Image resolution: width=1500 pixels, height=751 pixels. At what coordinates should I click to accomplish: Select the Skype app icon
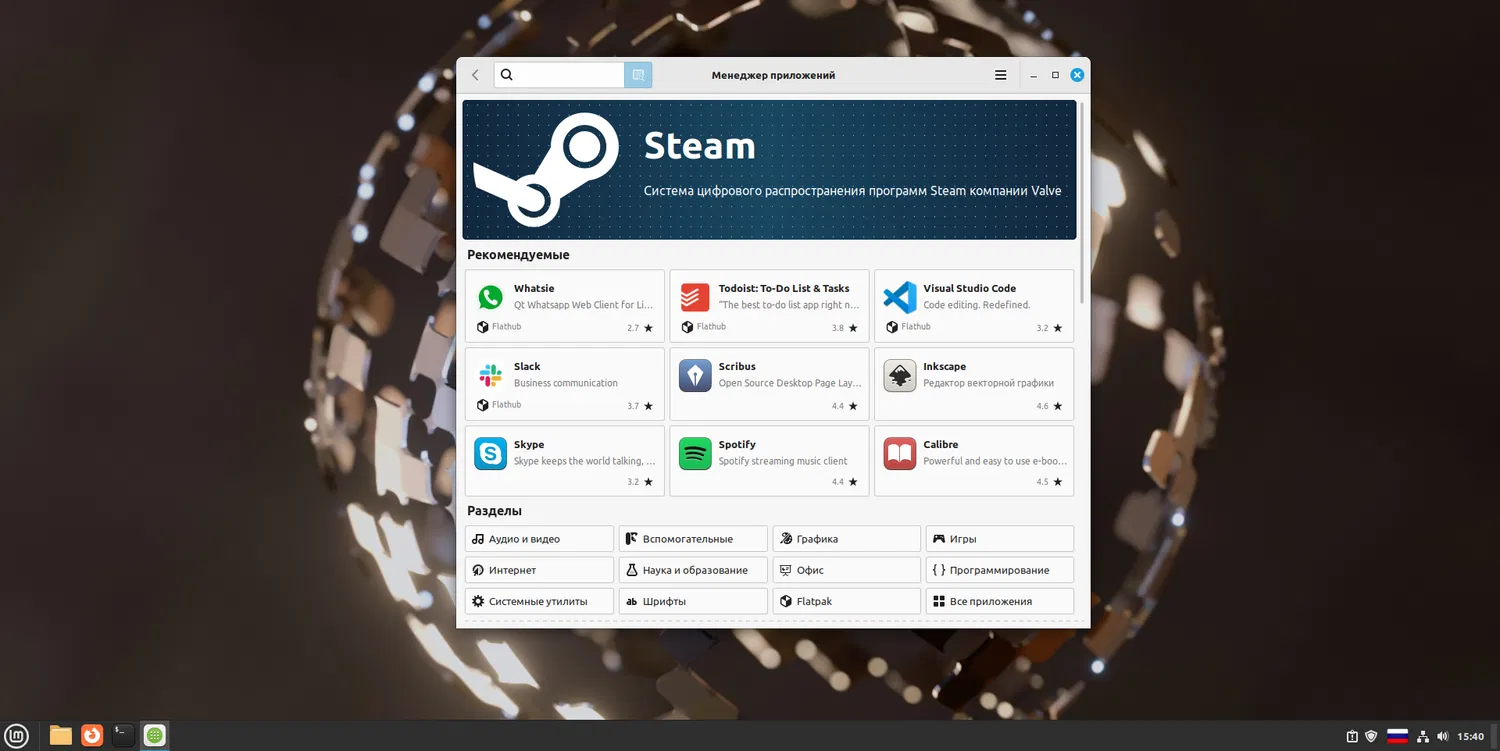pos(490,453)
